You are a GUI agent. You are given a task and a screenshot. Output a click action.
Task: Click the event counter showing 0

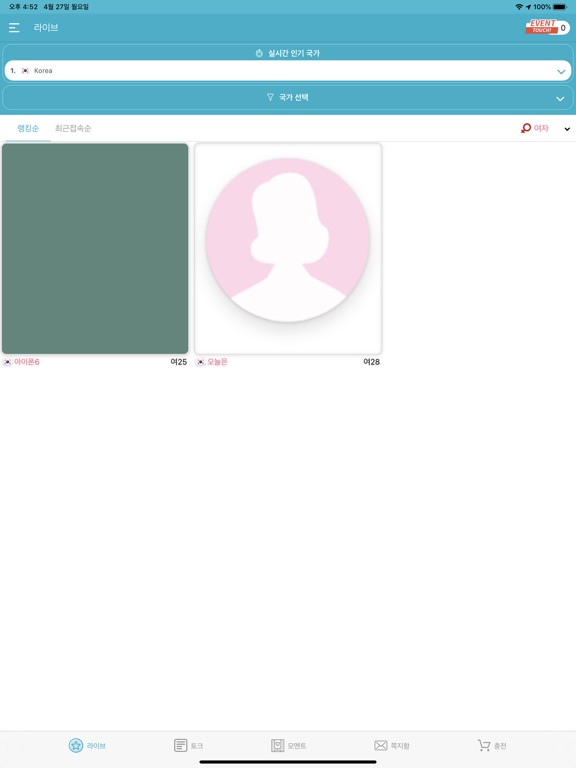tap(563, 28)
